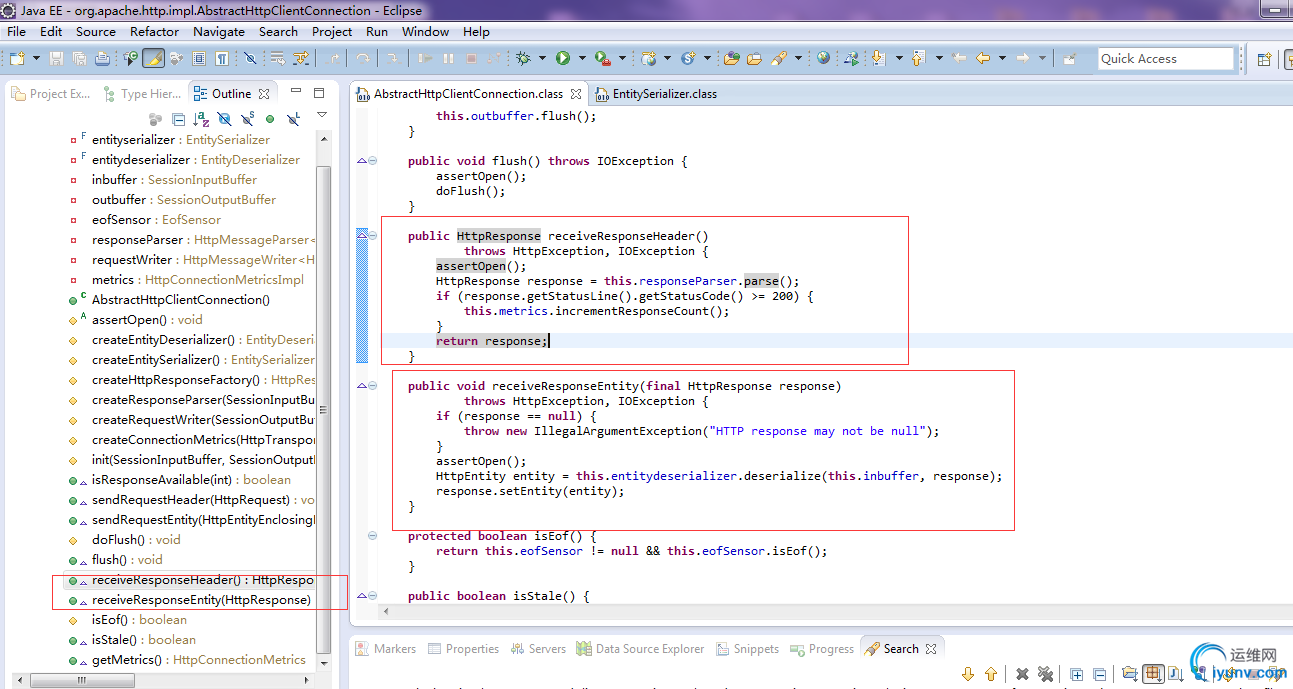The image size is (1293, 689).
Task: Click Outline vertical scrollbar
Action: tap(323, 410)
